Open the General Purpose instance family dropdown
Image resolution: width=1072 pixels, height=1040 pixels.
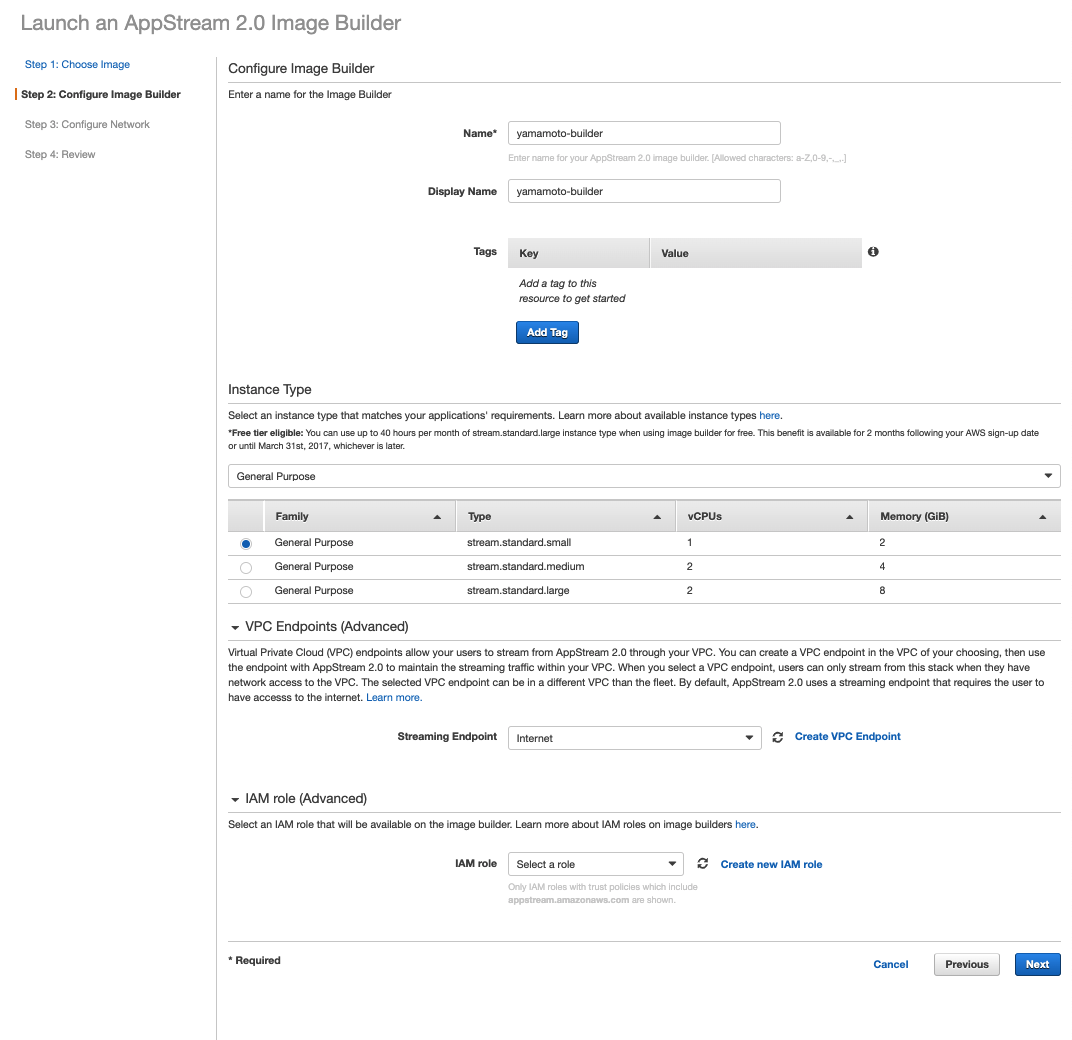click(644, 476)
